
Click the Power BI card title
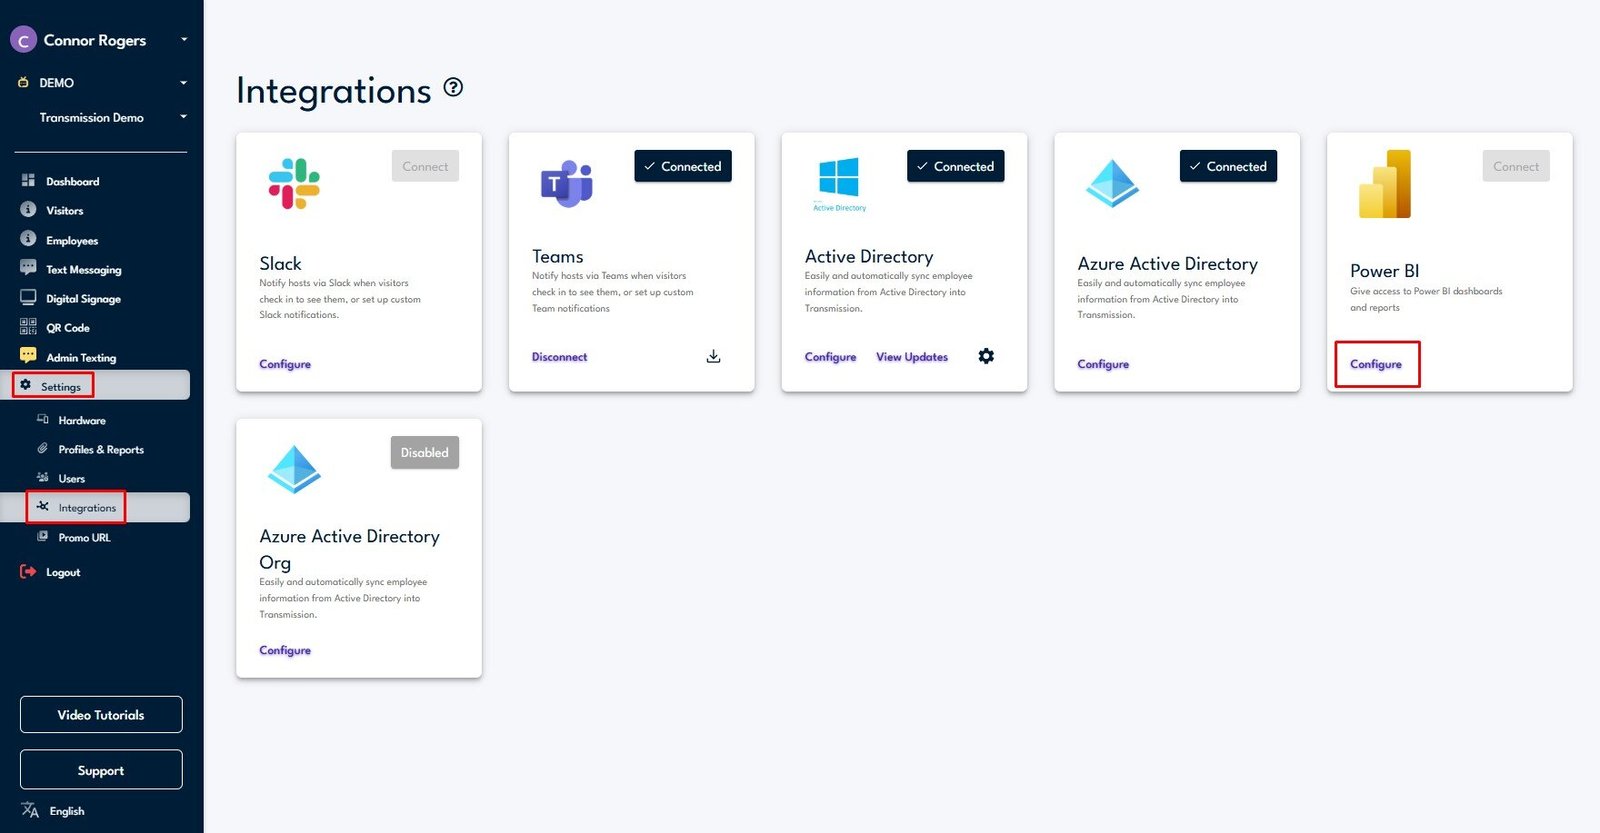coord(1385,271)
